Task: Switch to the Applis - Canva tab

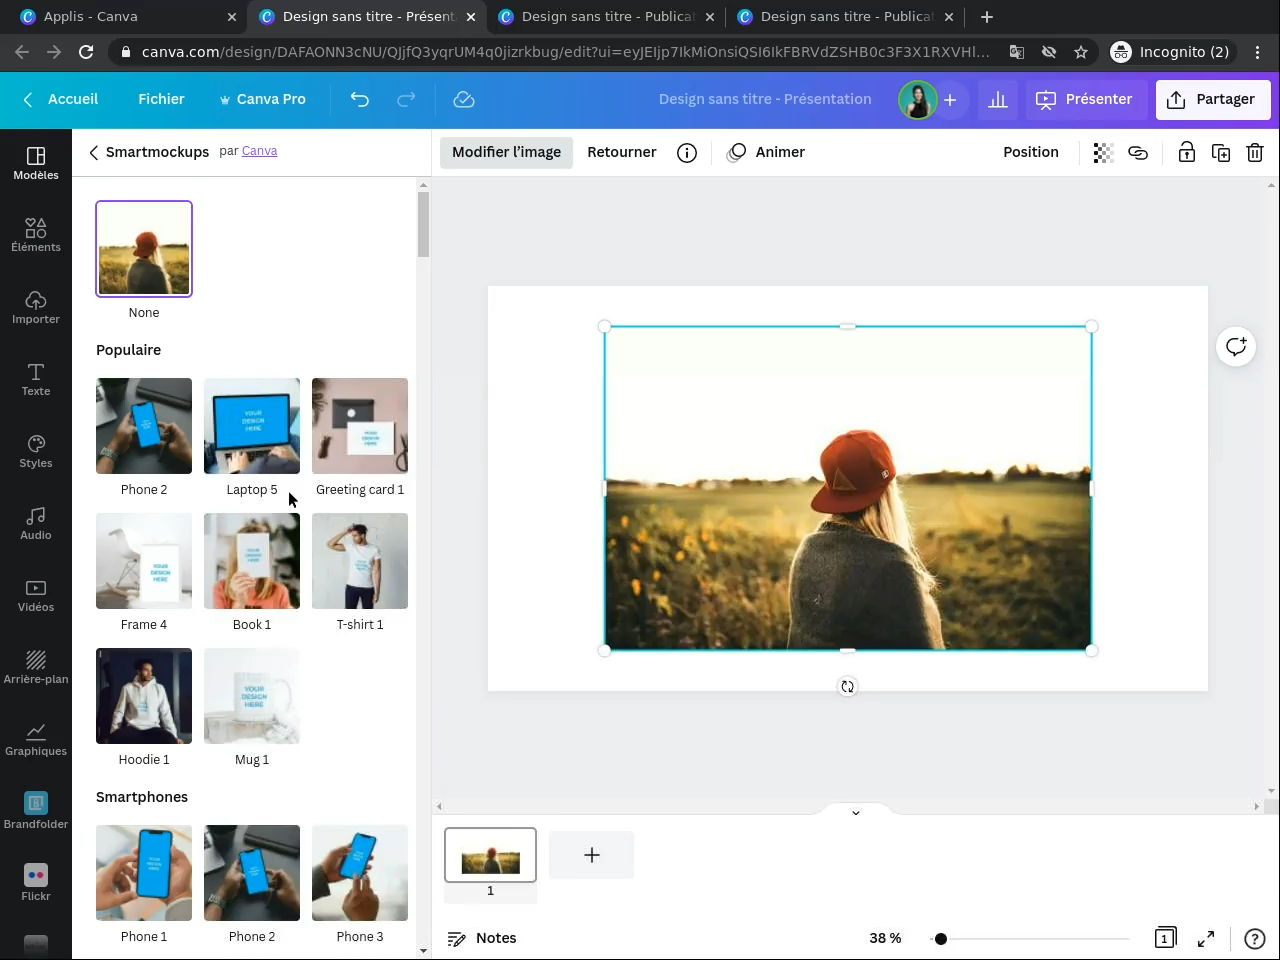Action: (128, 17)
